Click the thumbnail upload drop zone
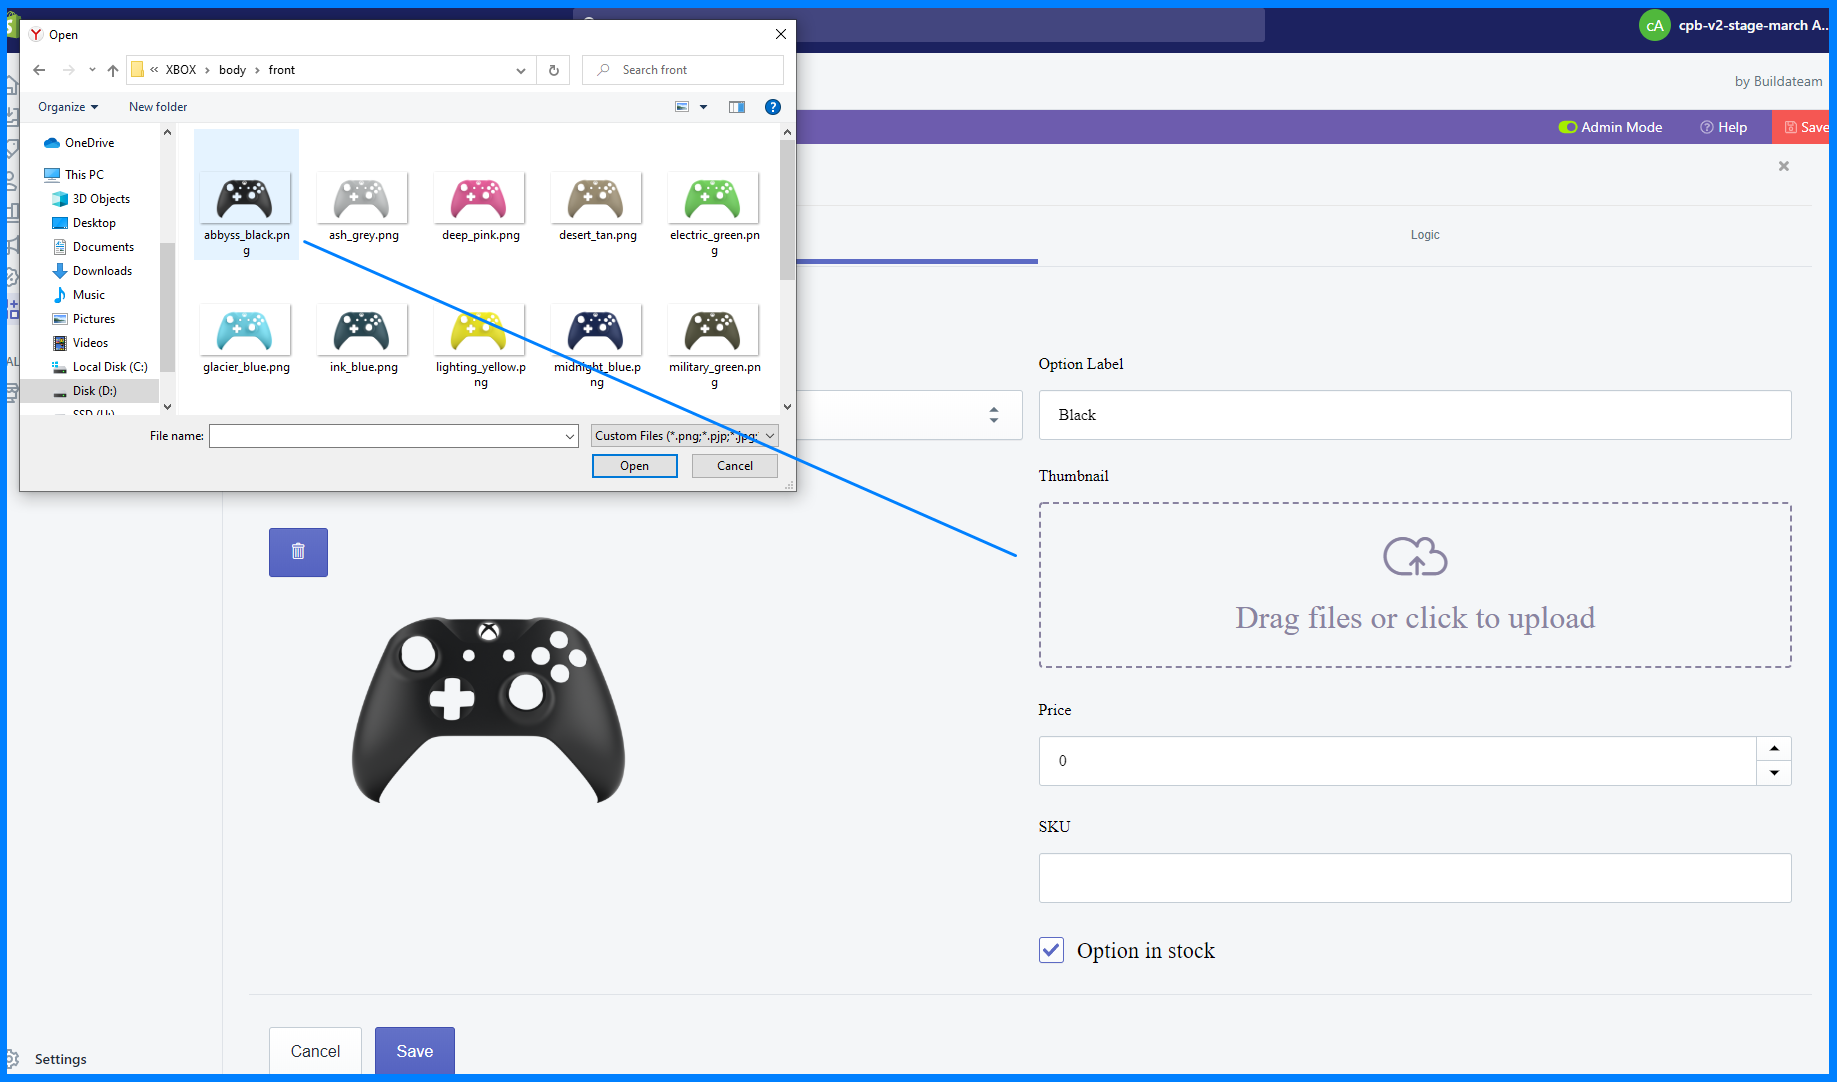The width and height of the screenshot is (1837, 1082). pyautogui.click(x=1414, y=585)
